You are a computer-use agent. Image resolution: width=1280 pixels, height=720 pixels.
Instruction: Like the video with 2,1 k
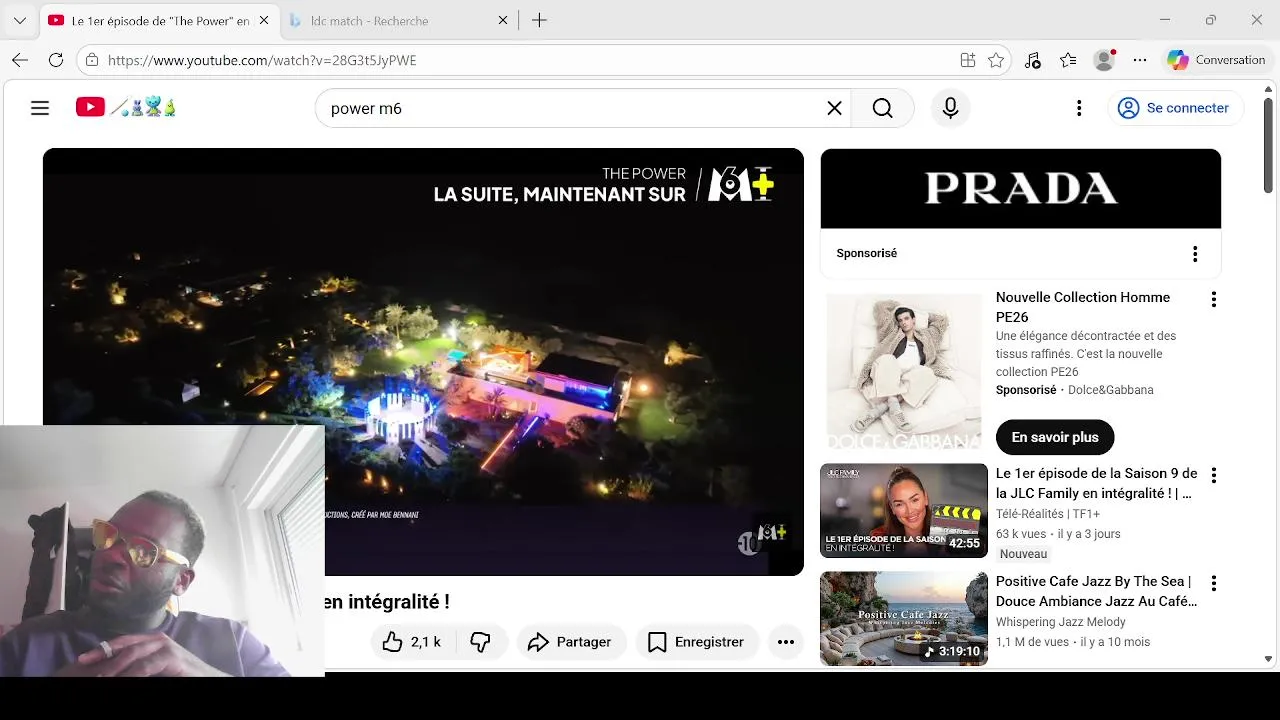pos(411,642)
